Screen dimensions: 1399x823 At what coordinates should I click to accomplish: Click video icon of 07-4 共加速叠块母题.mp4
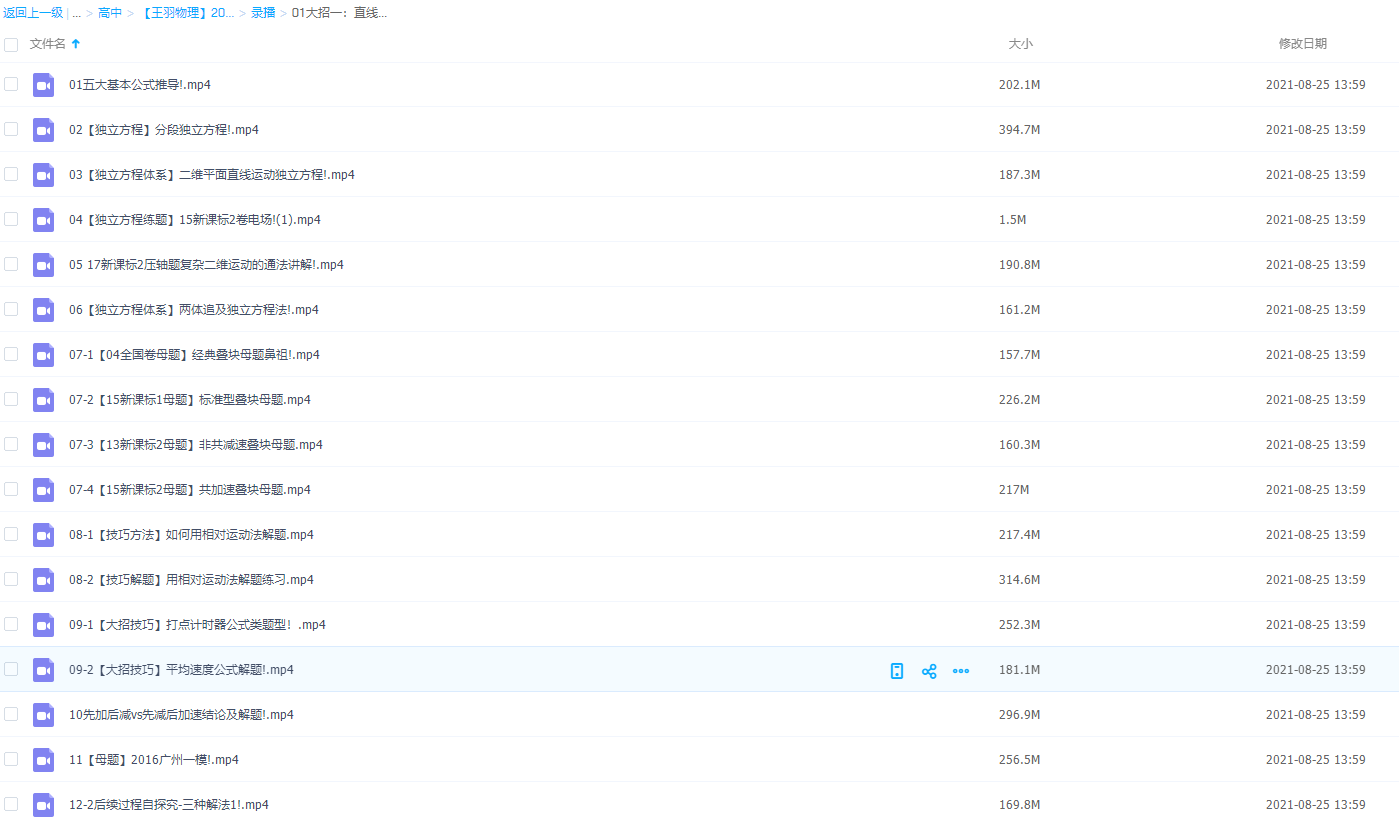pyautogui.click(x=43, y=490)
